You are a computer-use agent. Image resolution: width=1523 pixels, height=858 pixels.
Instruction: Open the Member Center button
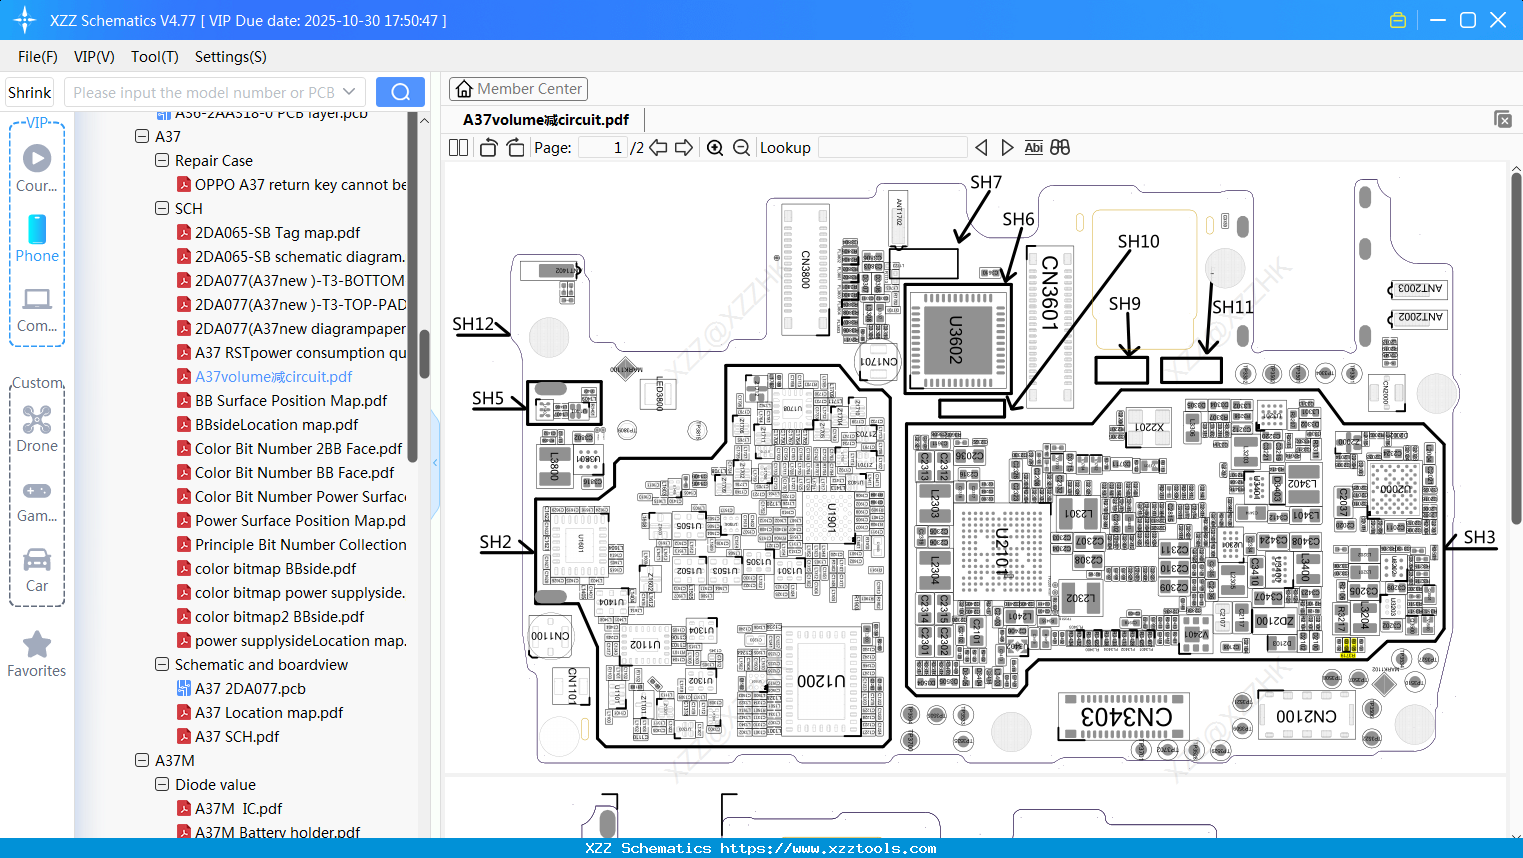(x=518, y=89)
